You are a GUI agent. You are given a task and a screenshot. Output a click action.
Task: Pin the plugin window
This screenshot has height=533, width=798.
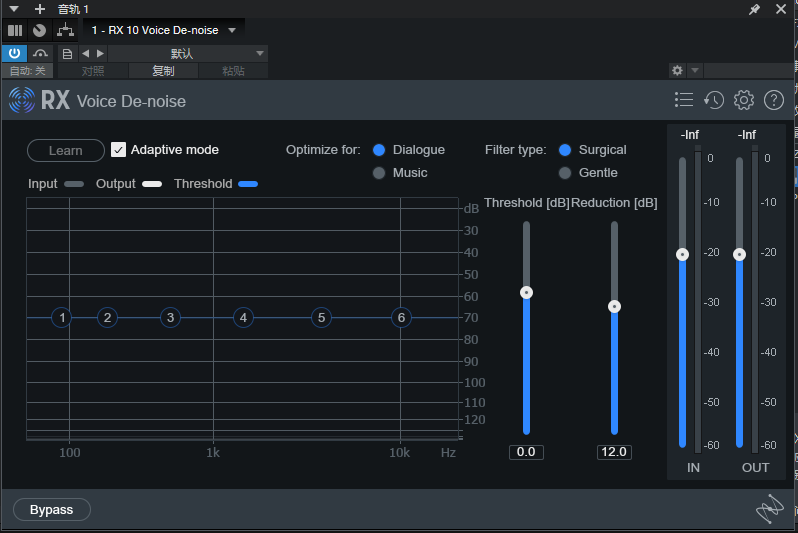click(x=754, y=9)
